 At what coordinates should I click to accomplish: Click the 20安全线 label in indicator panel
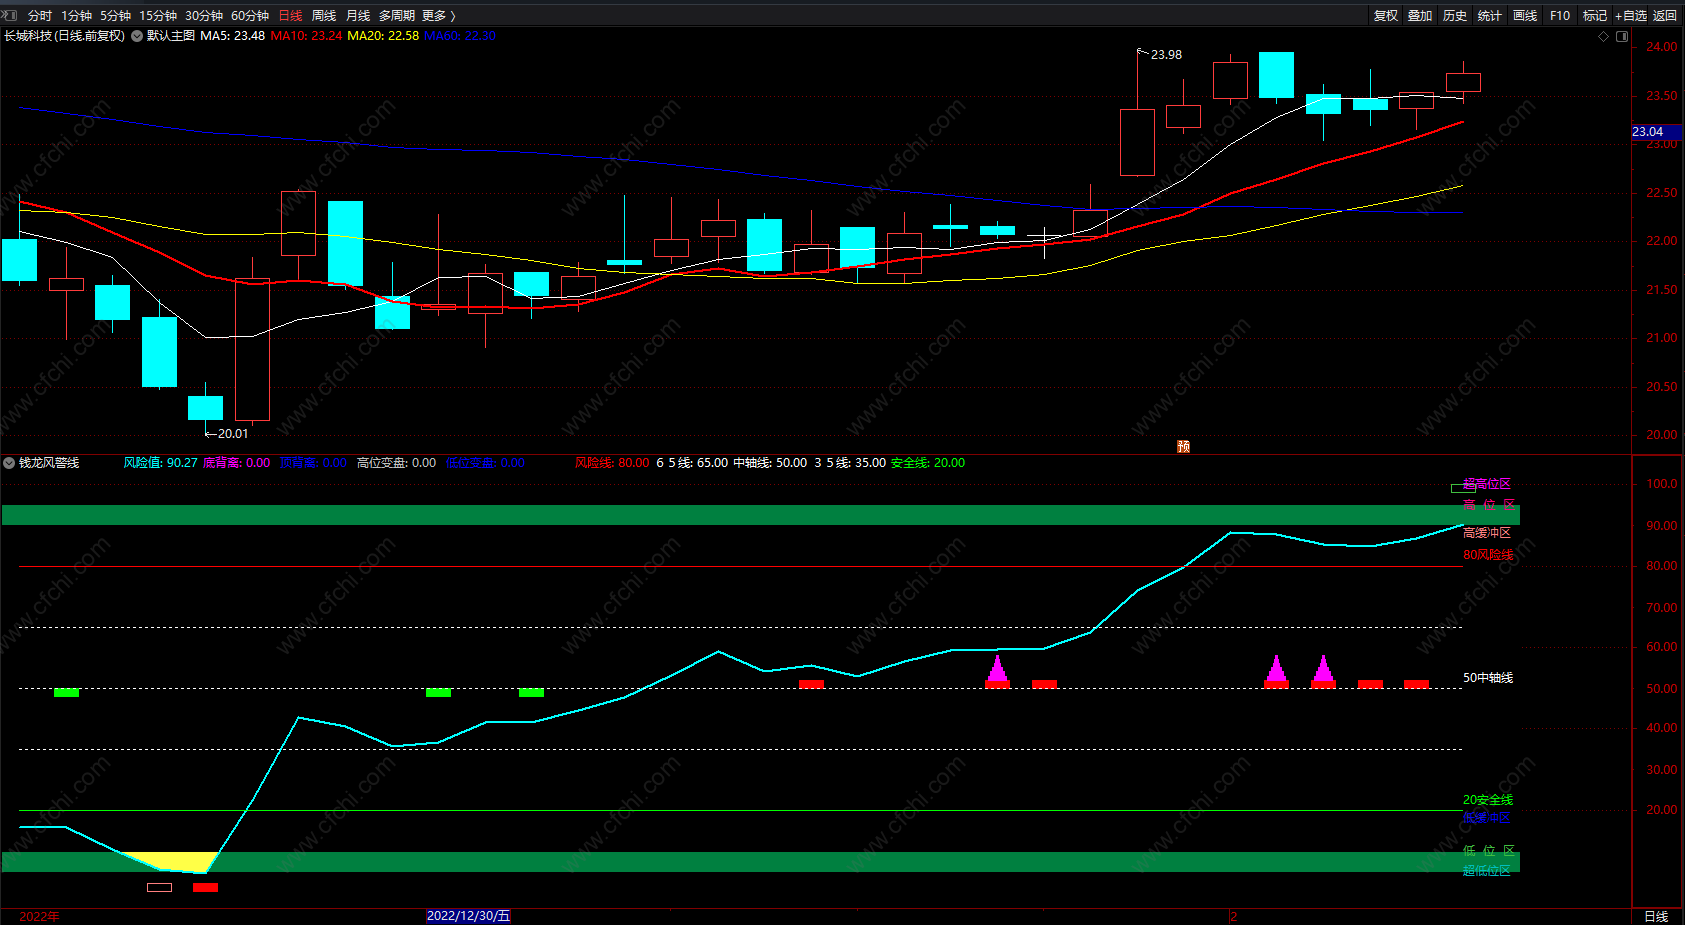pyautogui.click(x=1488, y=800)
